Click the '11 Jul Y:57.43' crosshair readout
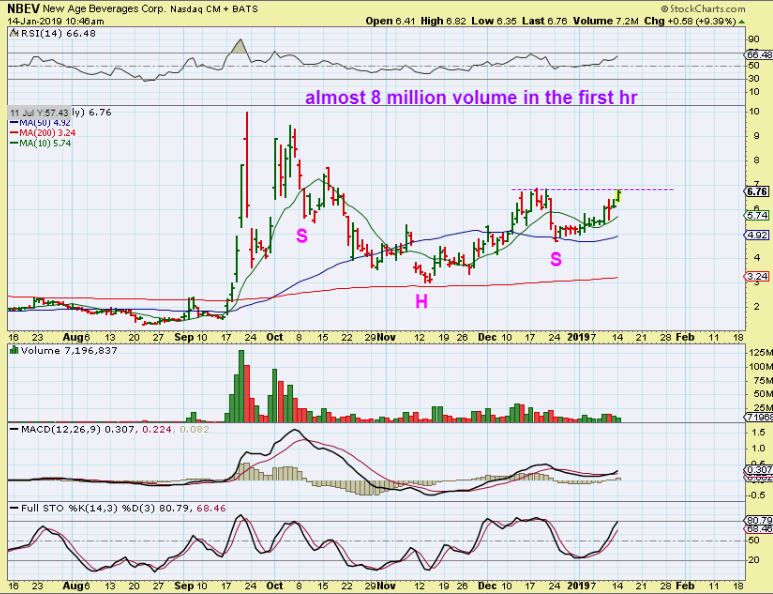Viewport: 773px width, 594px height. click(x=39, y=112)
